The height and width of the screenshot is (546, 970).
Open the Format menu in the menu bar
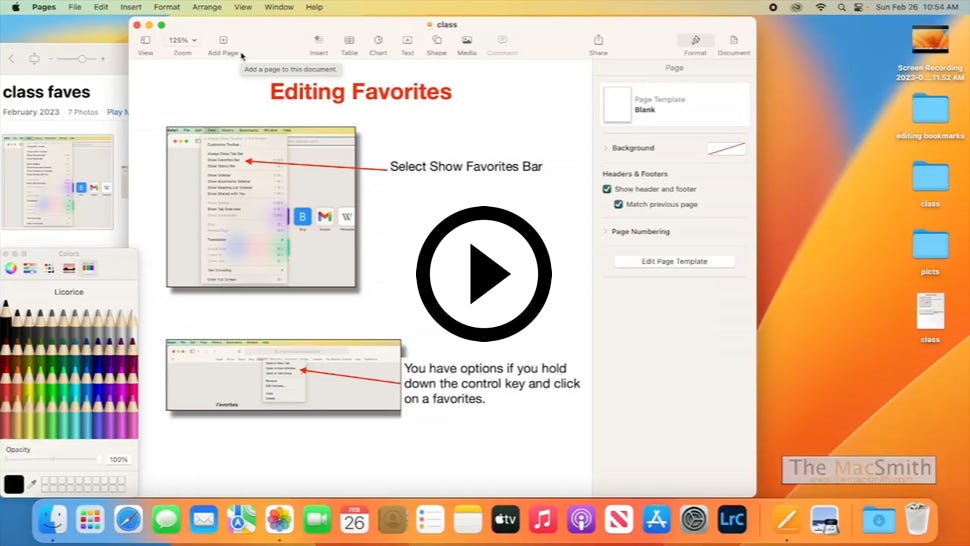166,7
